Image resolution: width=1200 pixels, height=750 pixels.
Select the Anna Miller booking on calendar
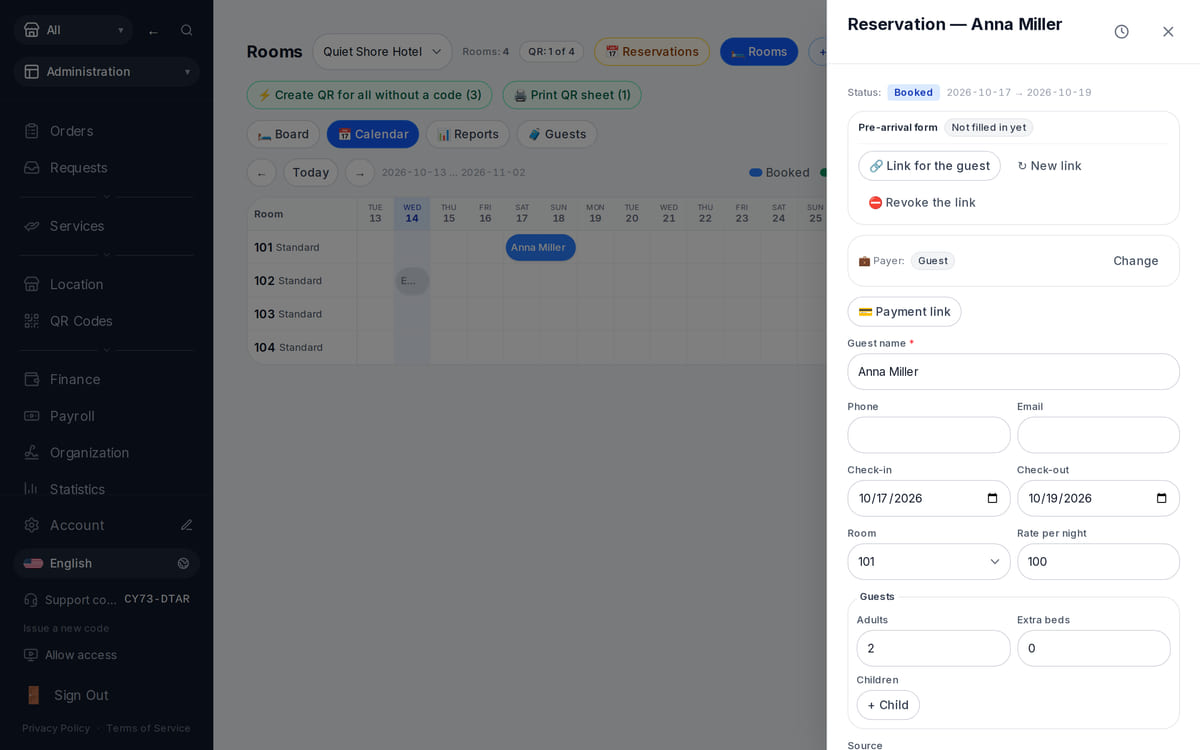[540, 247]
